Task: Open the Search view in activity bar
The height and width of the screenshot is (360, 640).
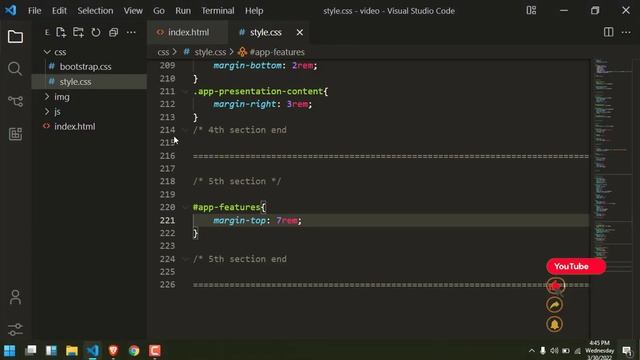Action: point(15,69)
